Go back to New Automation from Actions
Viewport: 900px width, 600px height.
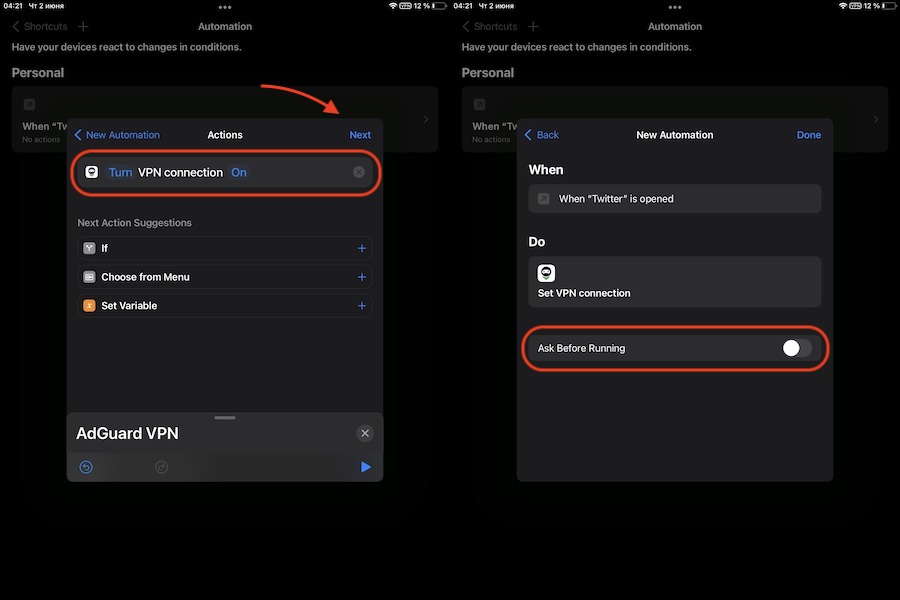point(117,135)
